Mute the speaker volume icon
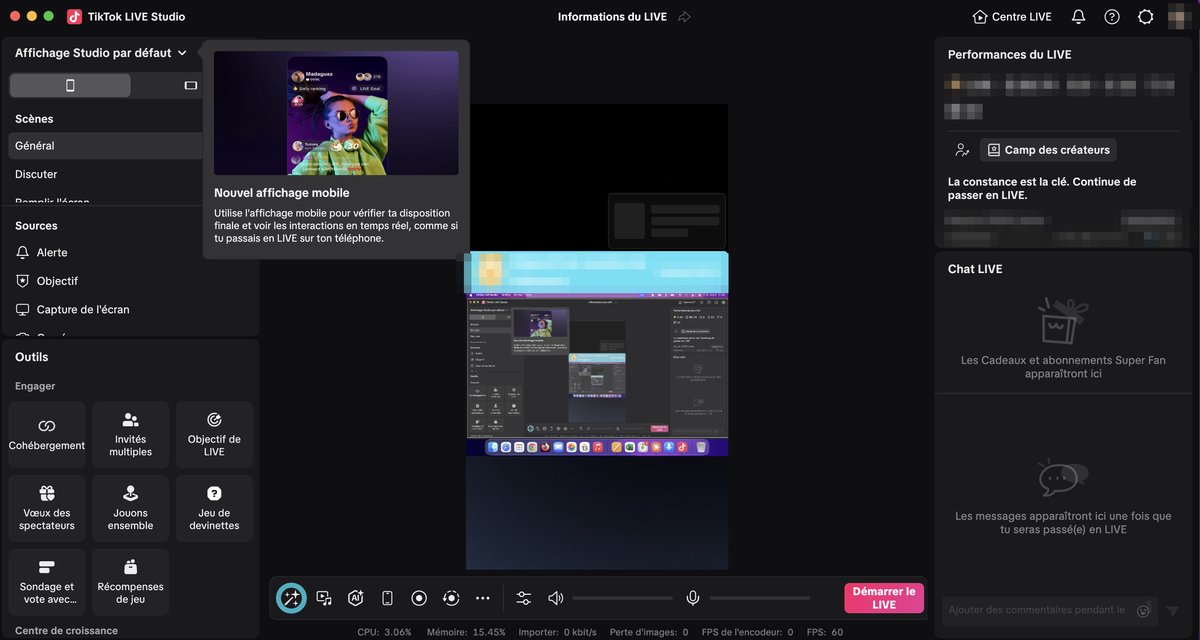This screenshot has height=640, width=1200. point(556,598)
